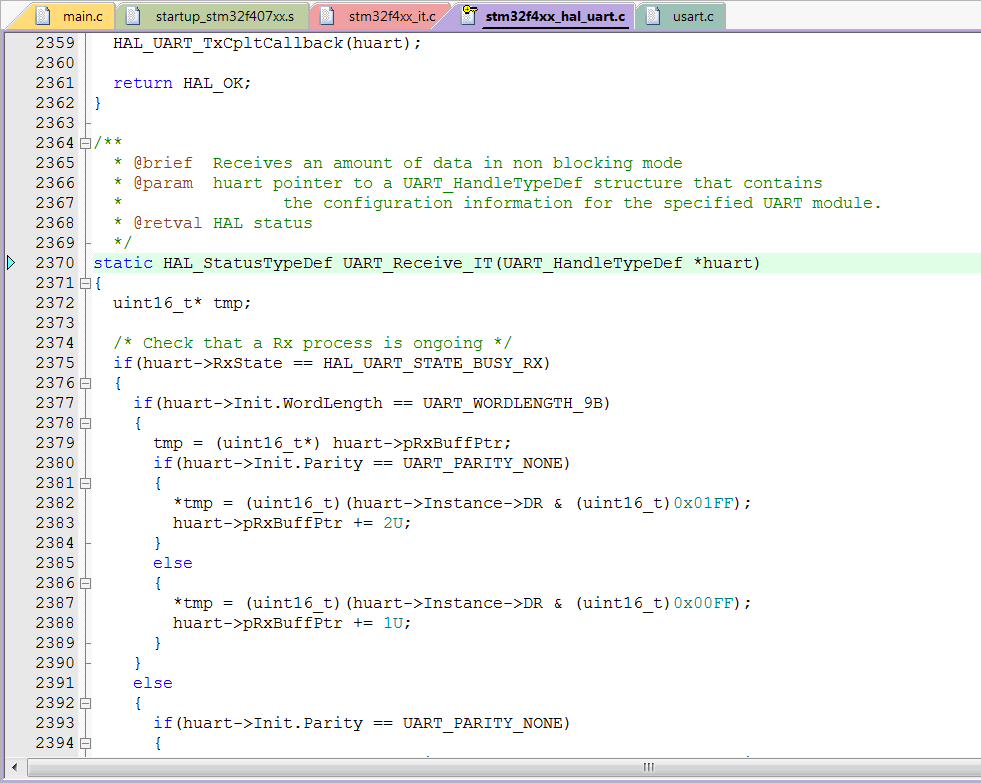Click on HAL_UART_STATE_BUSY_RX constant

pyautogui.click(x=432, y=363)
